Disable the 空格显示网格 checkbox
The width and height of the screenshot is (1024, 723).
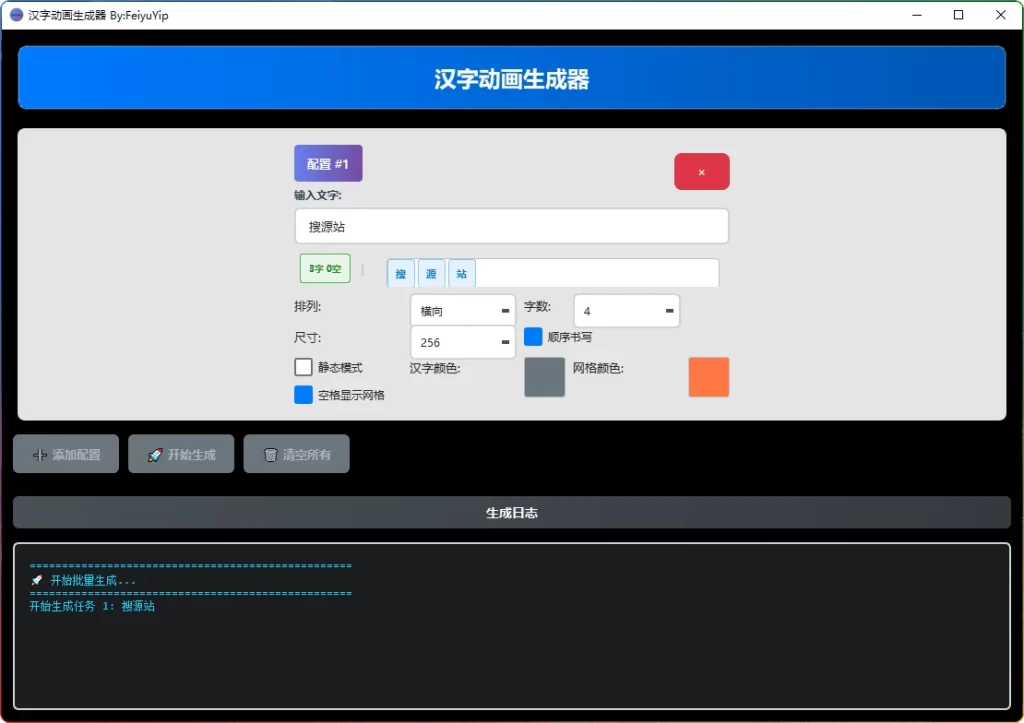coord(303,394)
